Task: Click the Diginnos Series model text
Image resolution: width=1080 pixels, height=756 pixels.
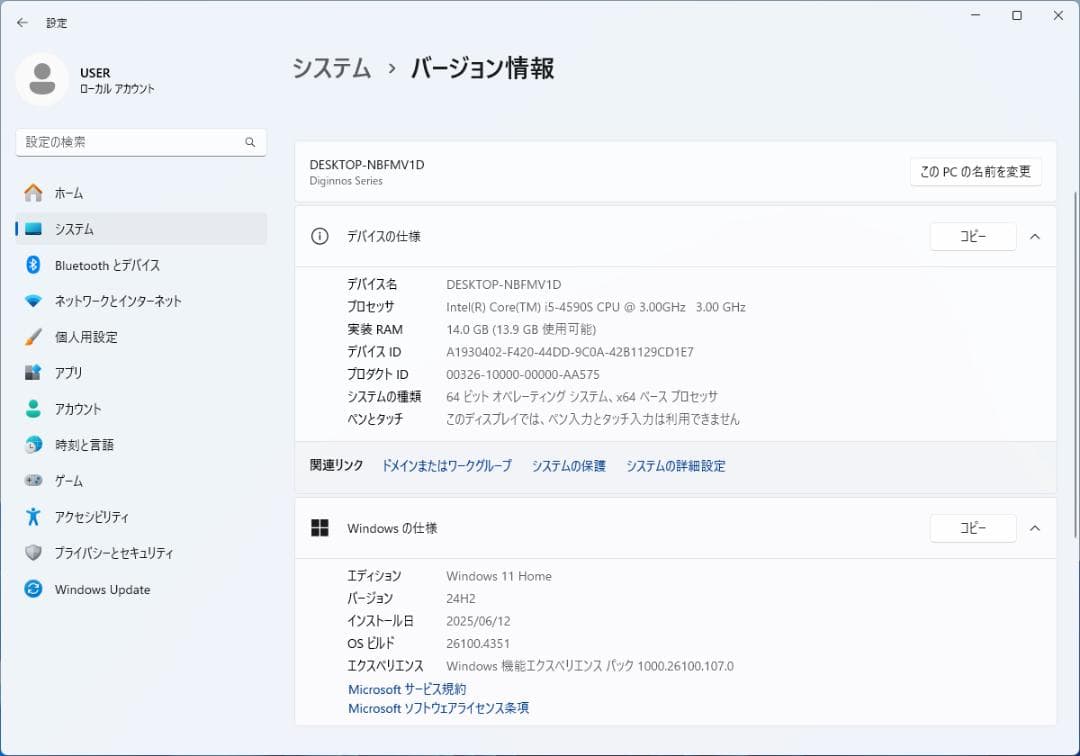Action: point(346,181)
